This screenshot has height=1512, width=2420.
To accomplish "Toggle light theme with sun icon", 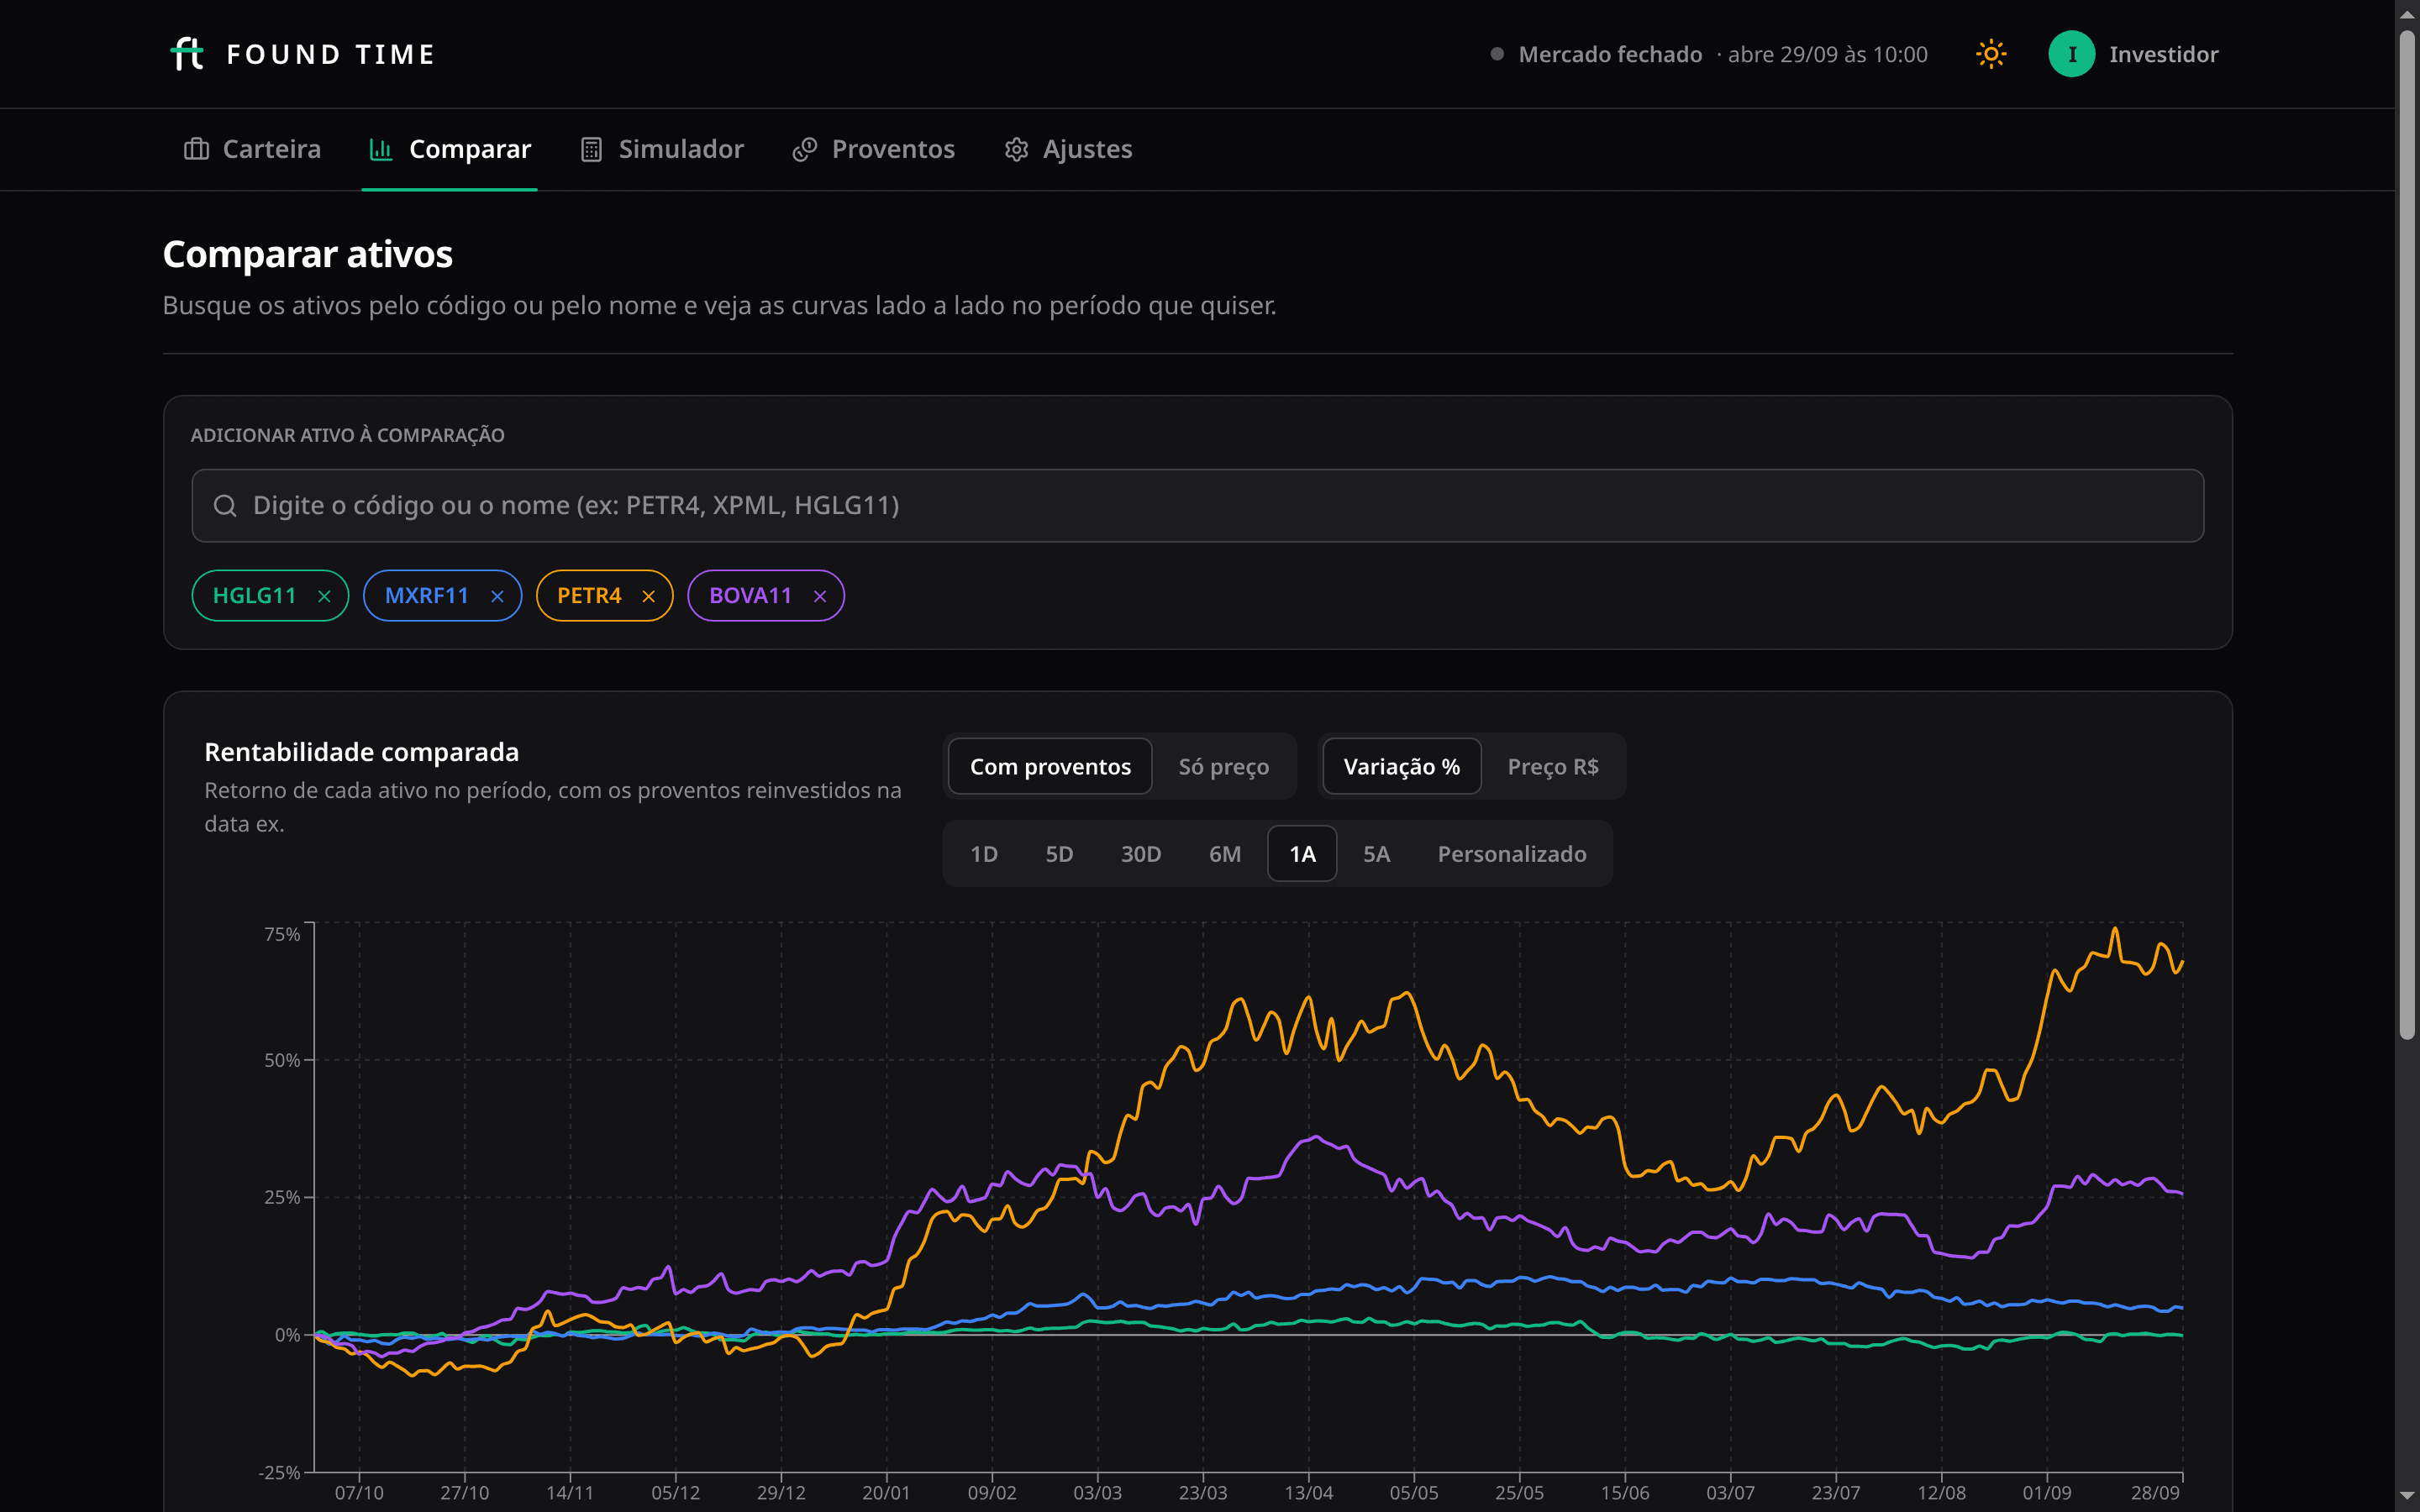I will click(x=1991, y=54).
